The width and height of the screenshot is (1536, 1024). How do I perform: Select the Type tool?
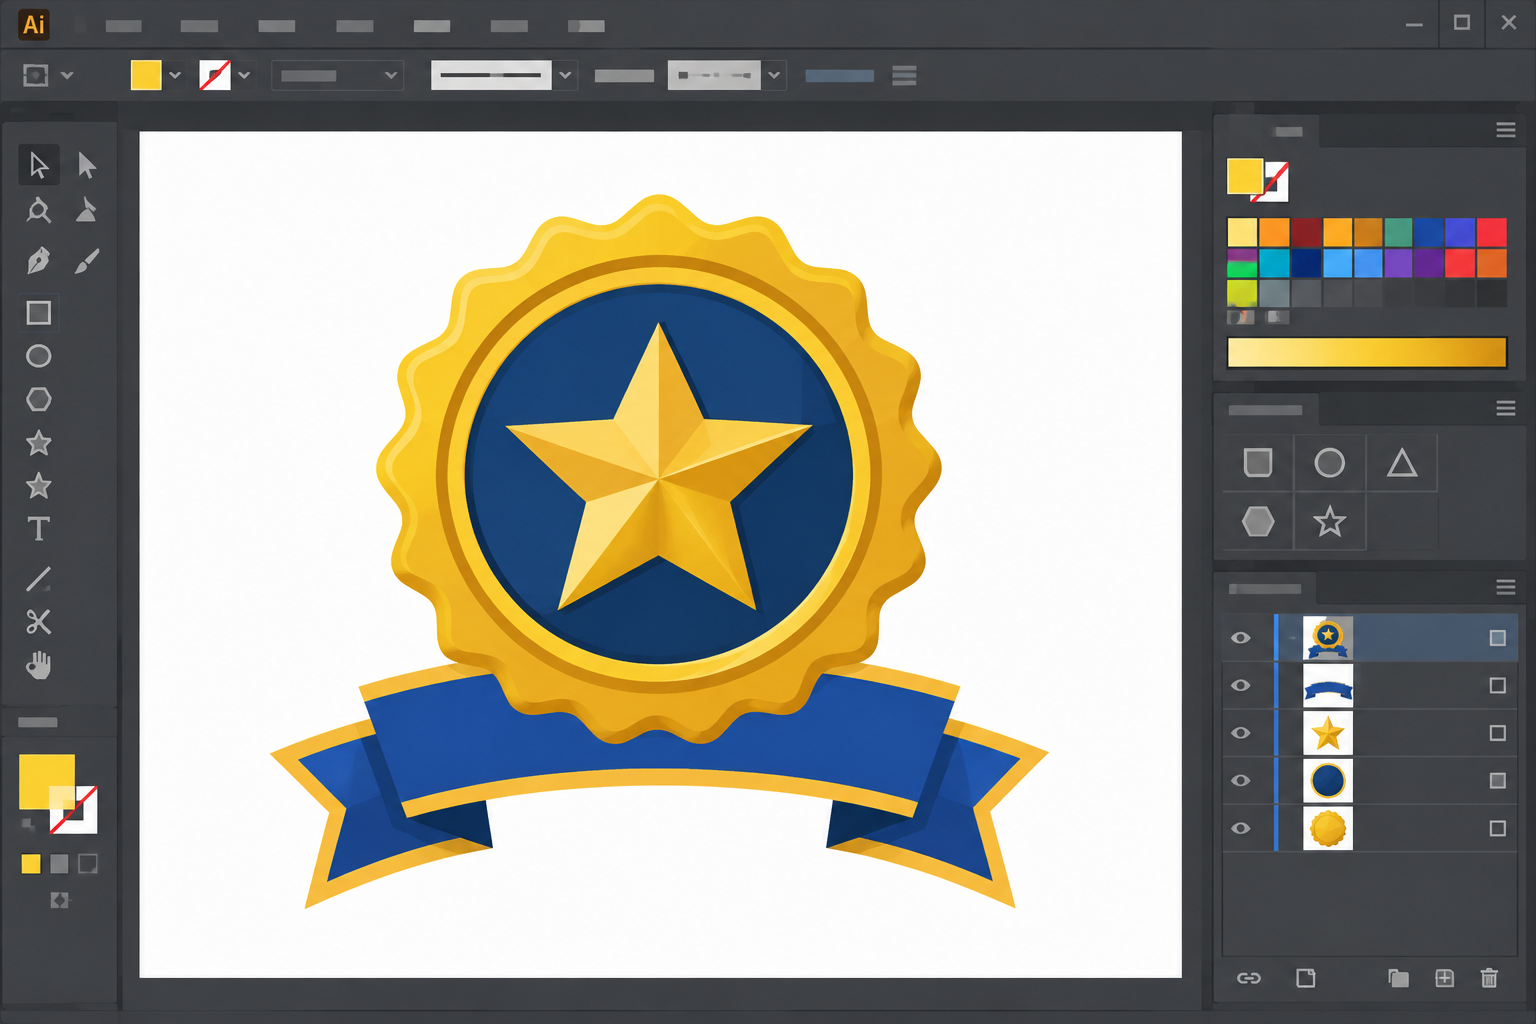coord(38,529)
